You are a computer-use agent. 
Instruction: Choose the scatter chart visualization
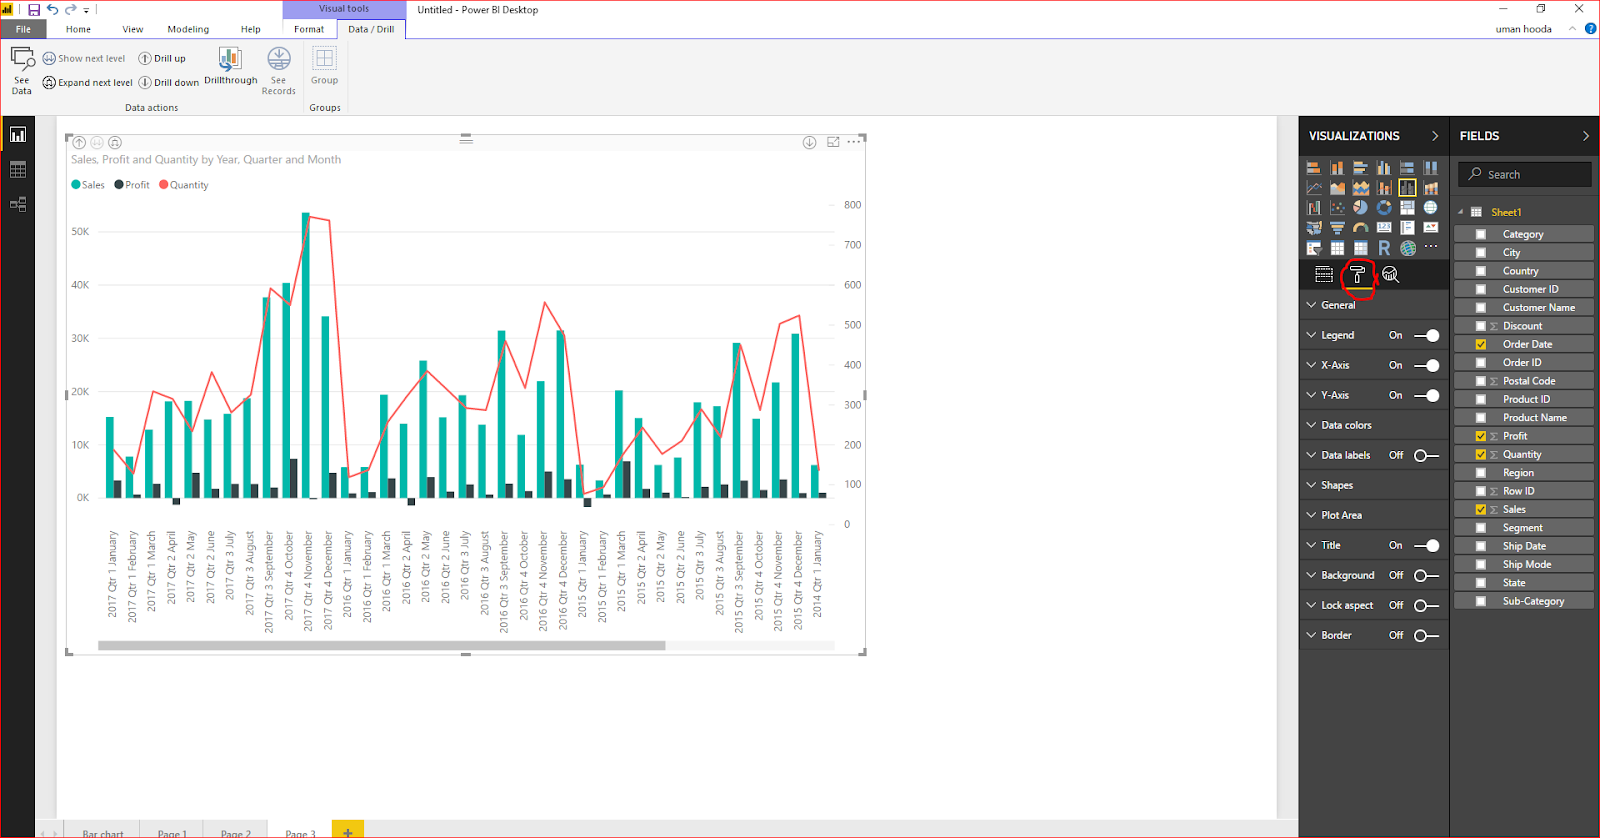coord(1337,207)
